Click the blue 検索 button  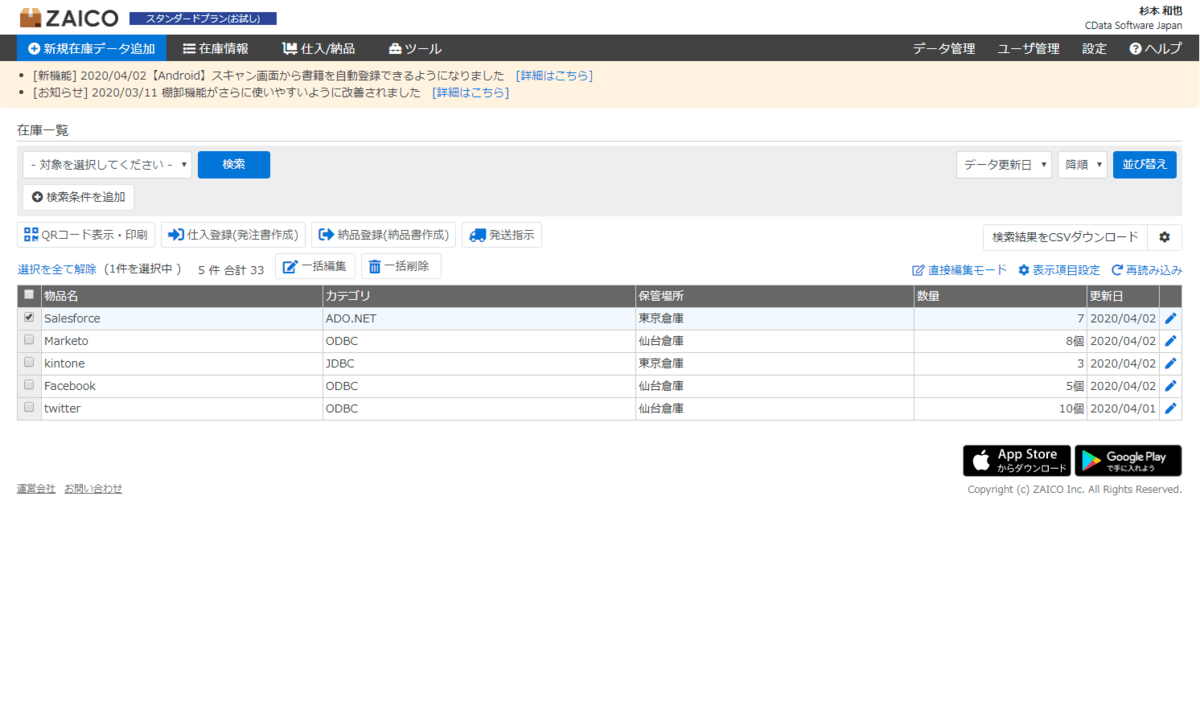[234, 165]
